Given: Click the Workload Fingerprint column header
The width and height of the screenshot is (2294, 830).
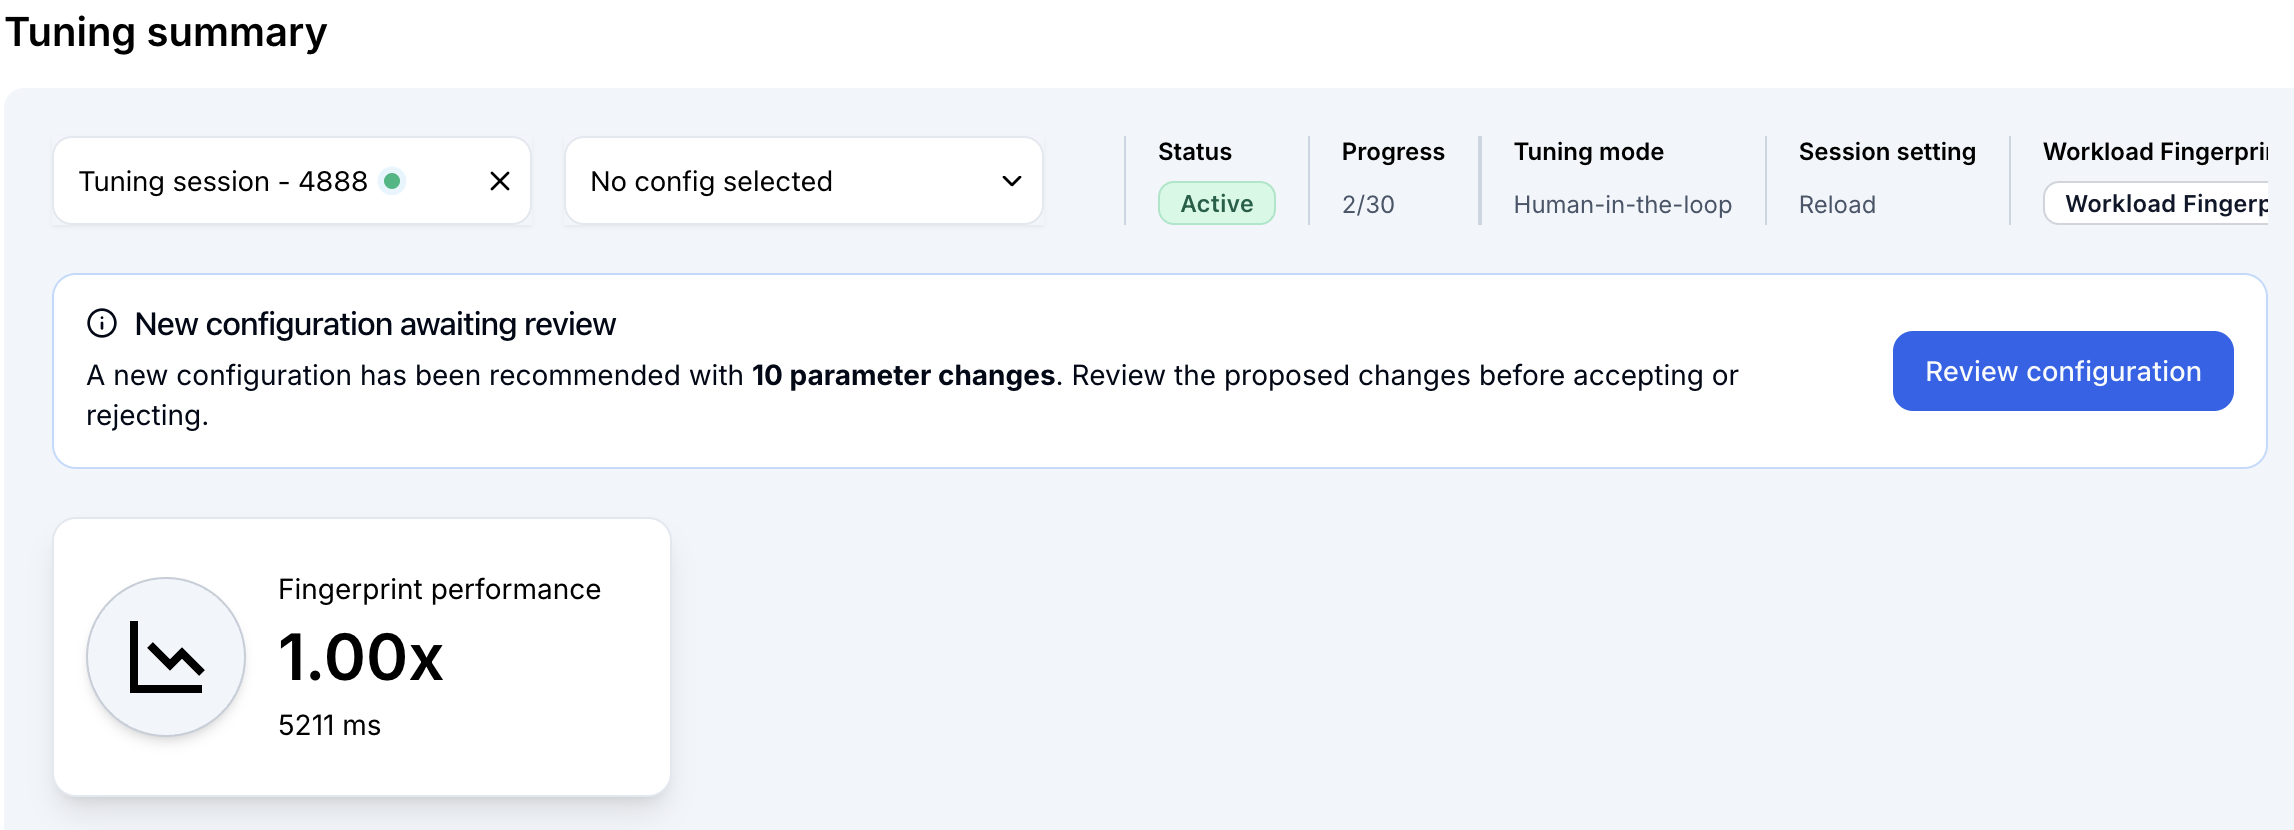Looking at the screenshot, I should pos(2155,152).
